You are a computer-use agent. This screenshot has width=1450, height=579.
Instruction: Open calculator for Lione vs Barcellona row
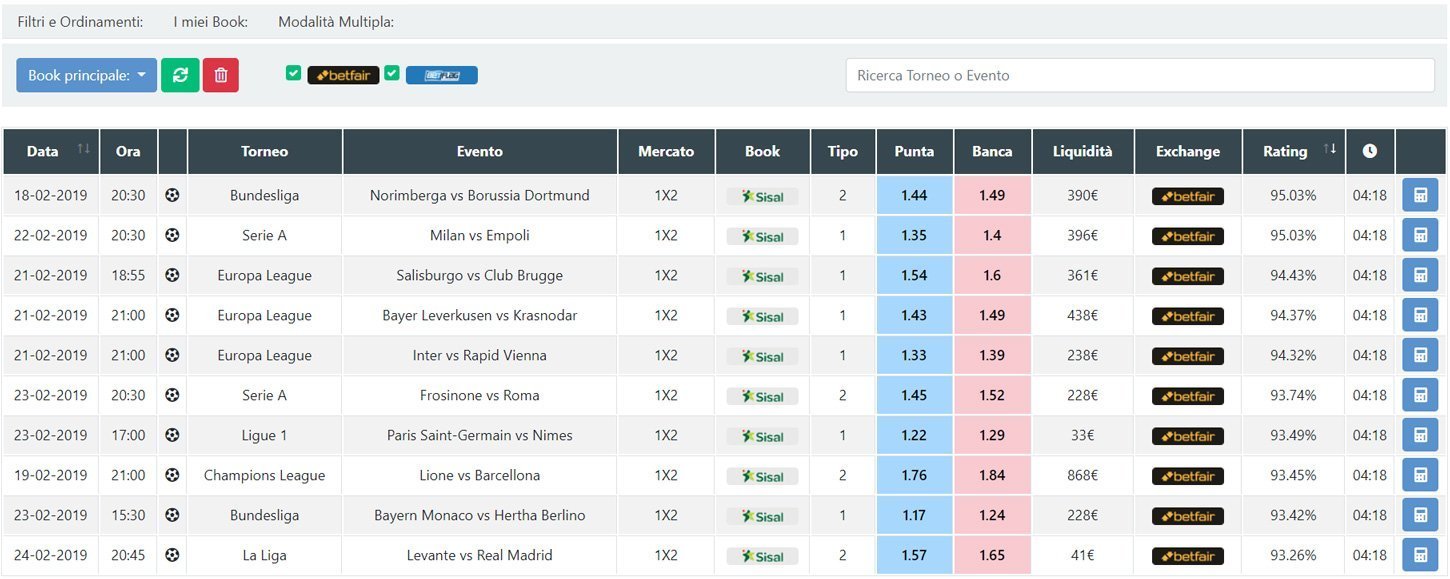coord(1419,475)
